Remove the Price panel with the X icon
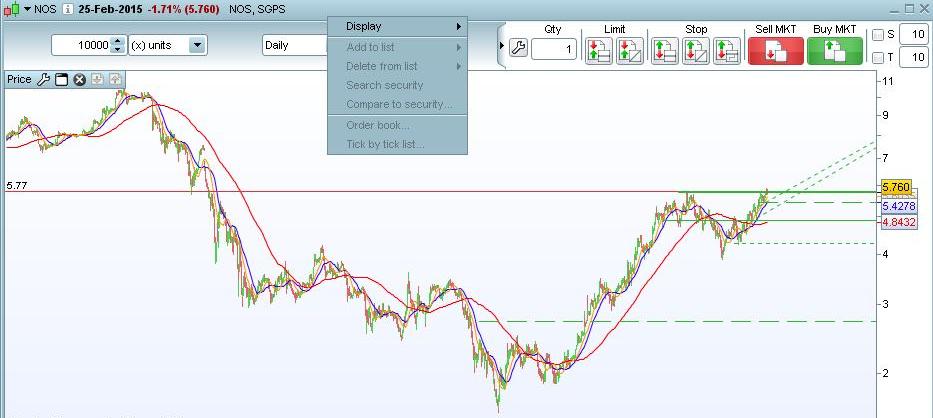 (79, 79)
